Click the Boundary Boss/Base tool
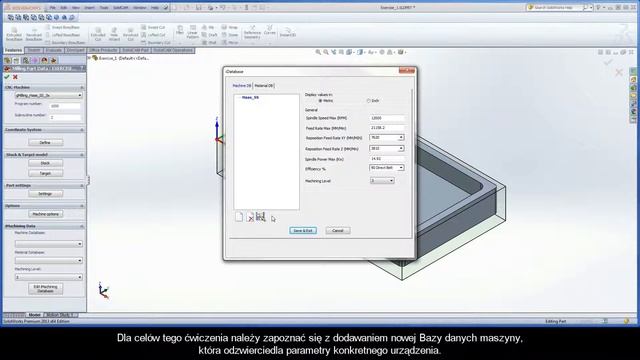The image size is (640, 360). [65, 42]
